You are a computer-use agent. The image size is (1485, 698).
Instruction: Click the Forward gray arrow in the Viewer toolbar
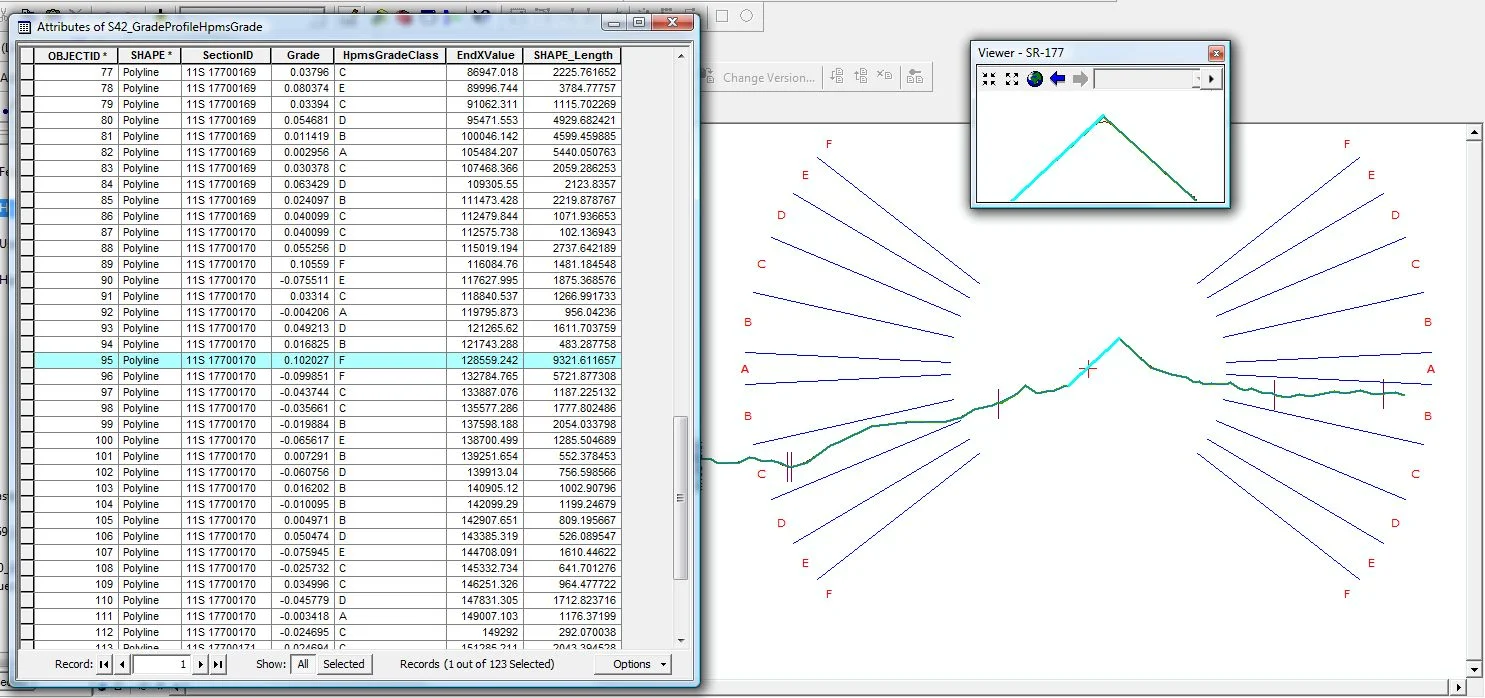coord(1081,79)
